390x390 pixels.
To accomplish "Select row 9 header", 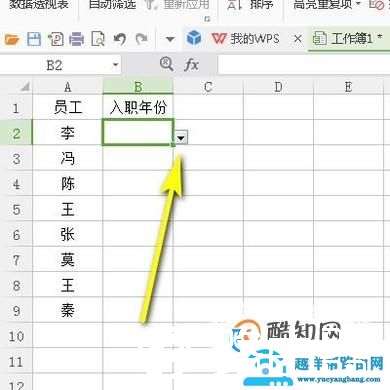I will point(16,310).
